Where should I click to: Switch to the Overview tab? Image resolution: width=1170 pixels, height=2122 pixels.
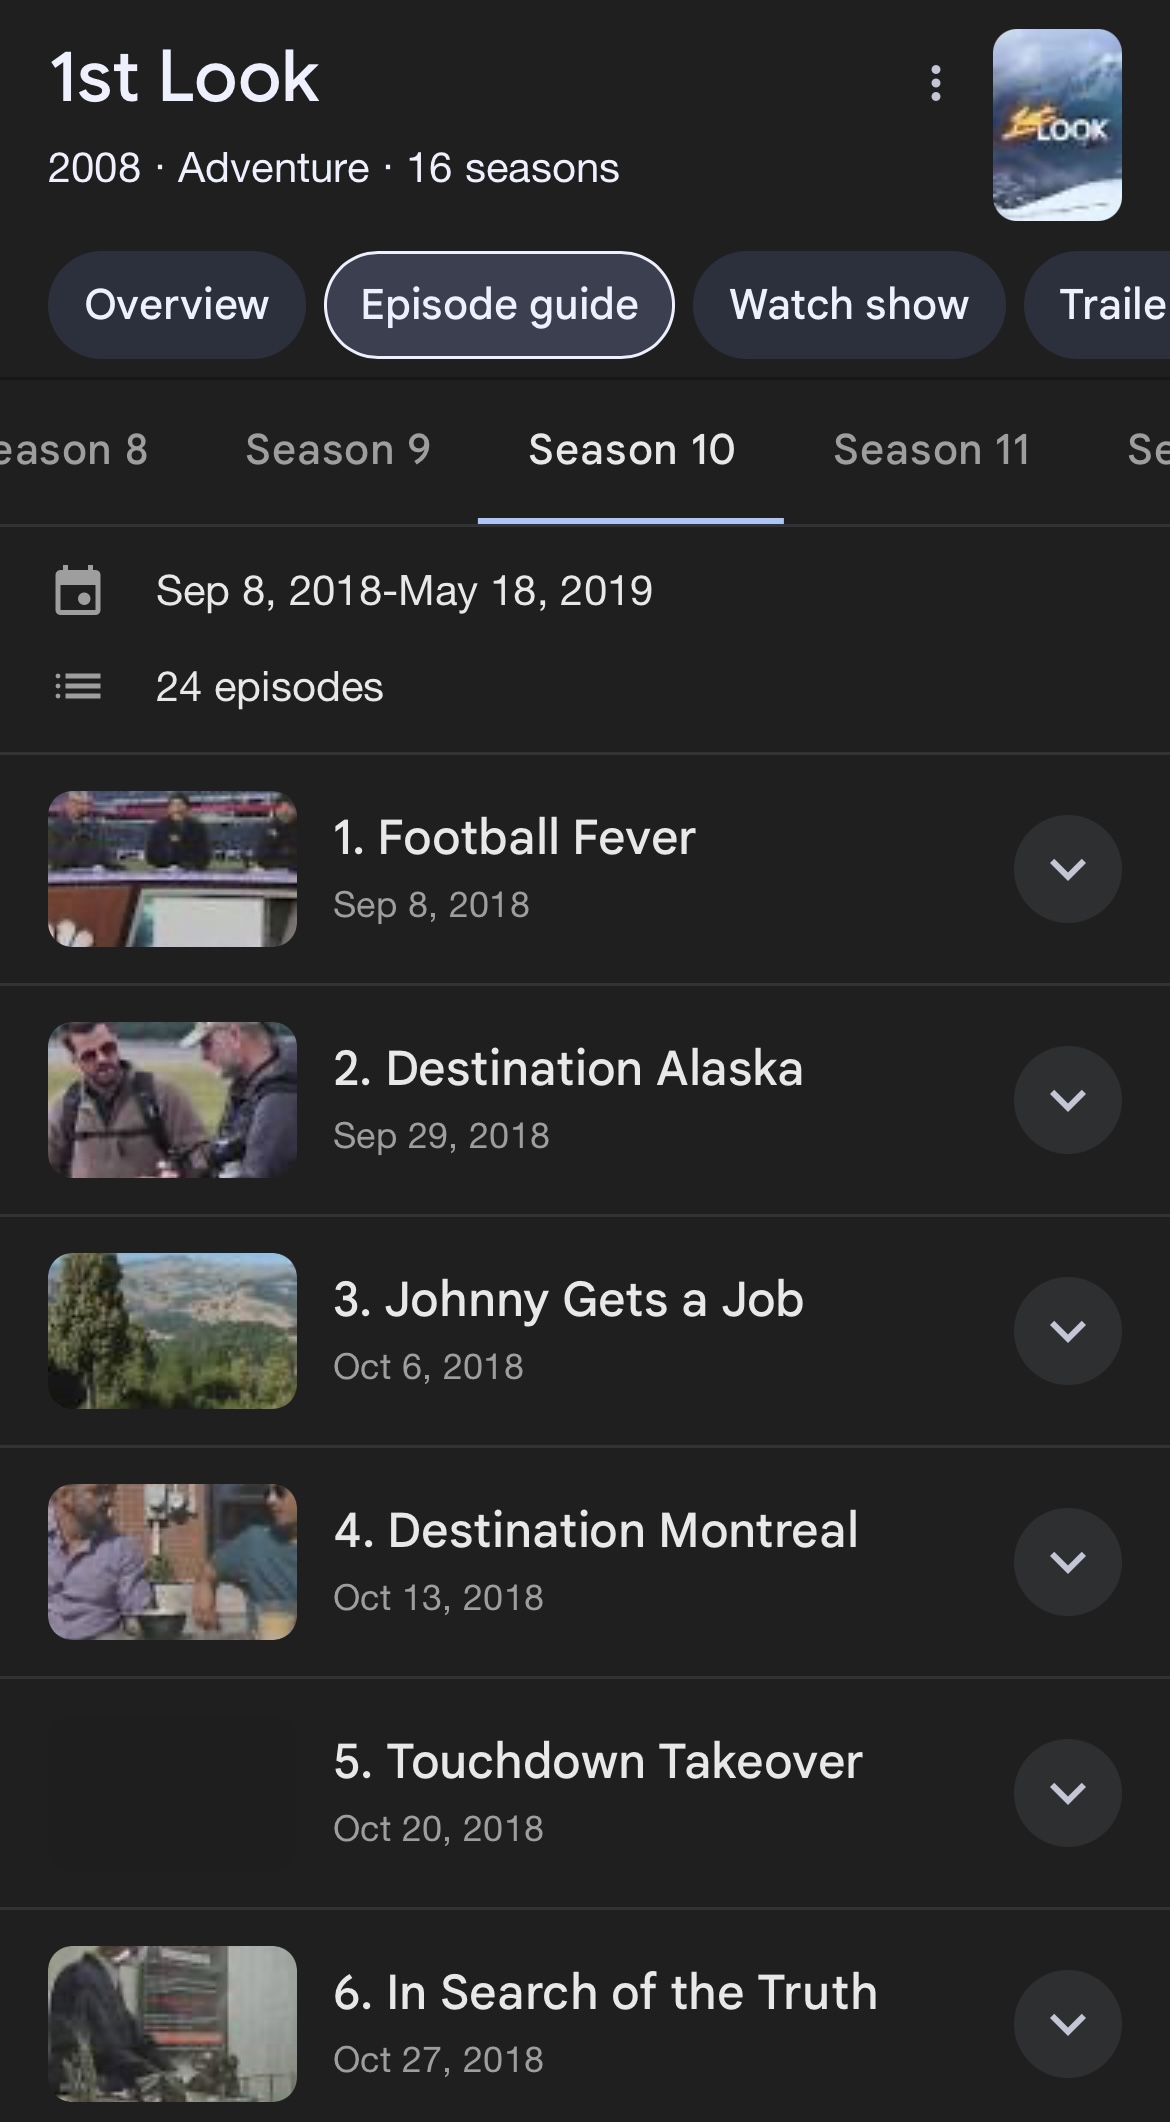coord(176,305)
